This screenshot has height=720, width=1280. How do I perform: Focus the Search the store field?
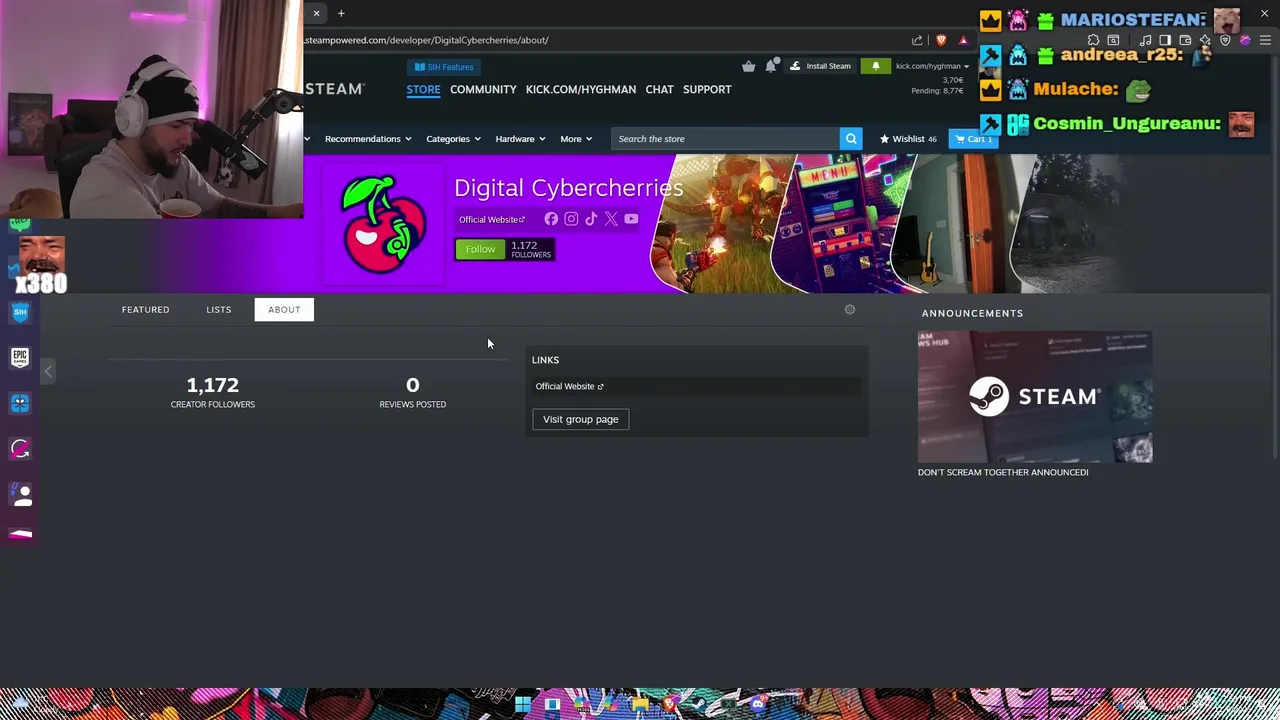click(725, 139)
